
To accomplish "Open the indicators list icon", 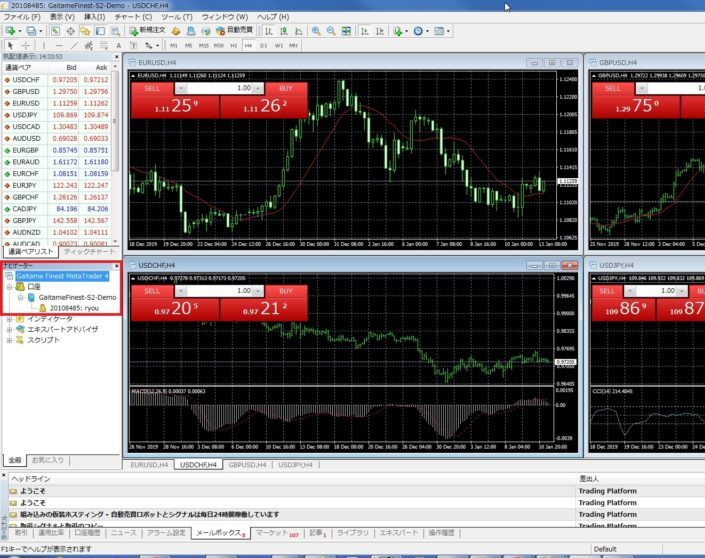I will pyautogui.click(x=397, y=31).
